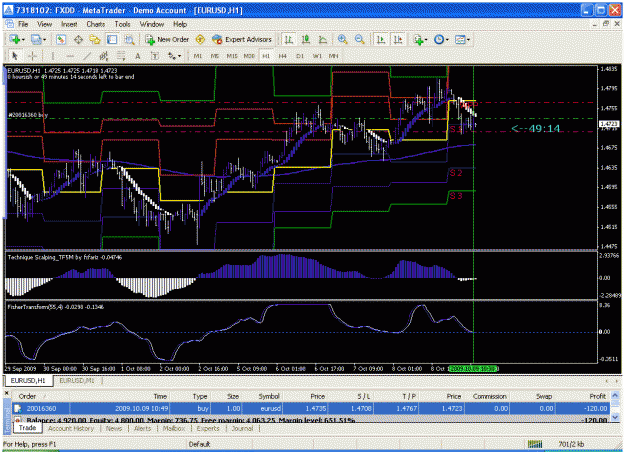Switch timeframe to D1

300,56
